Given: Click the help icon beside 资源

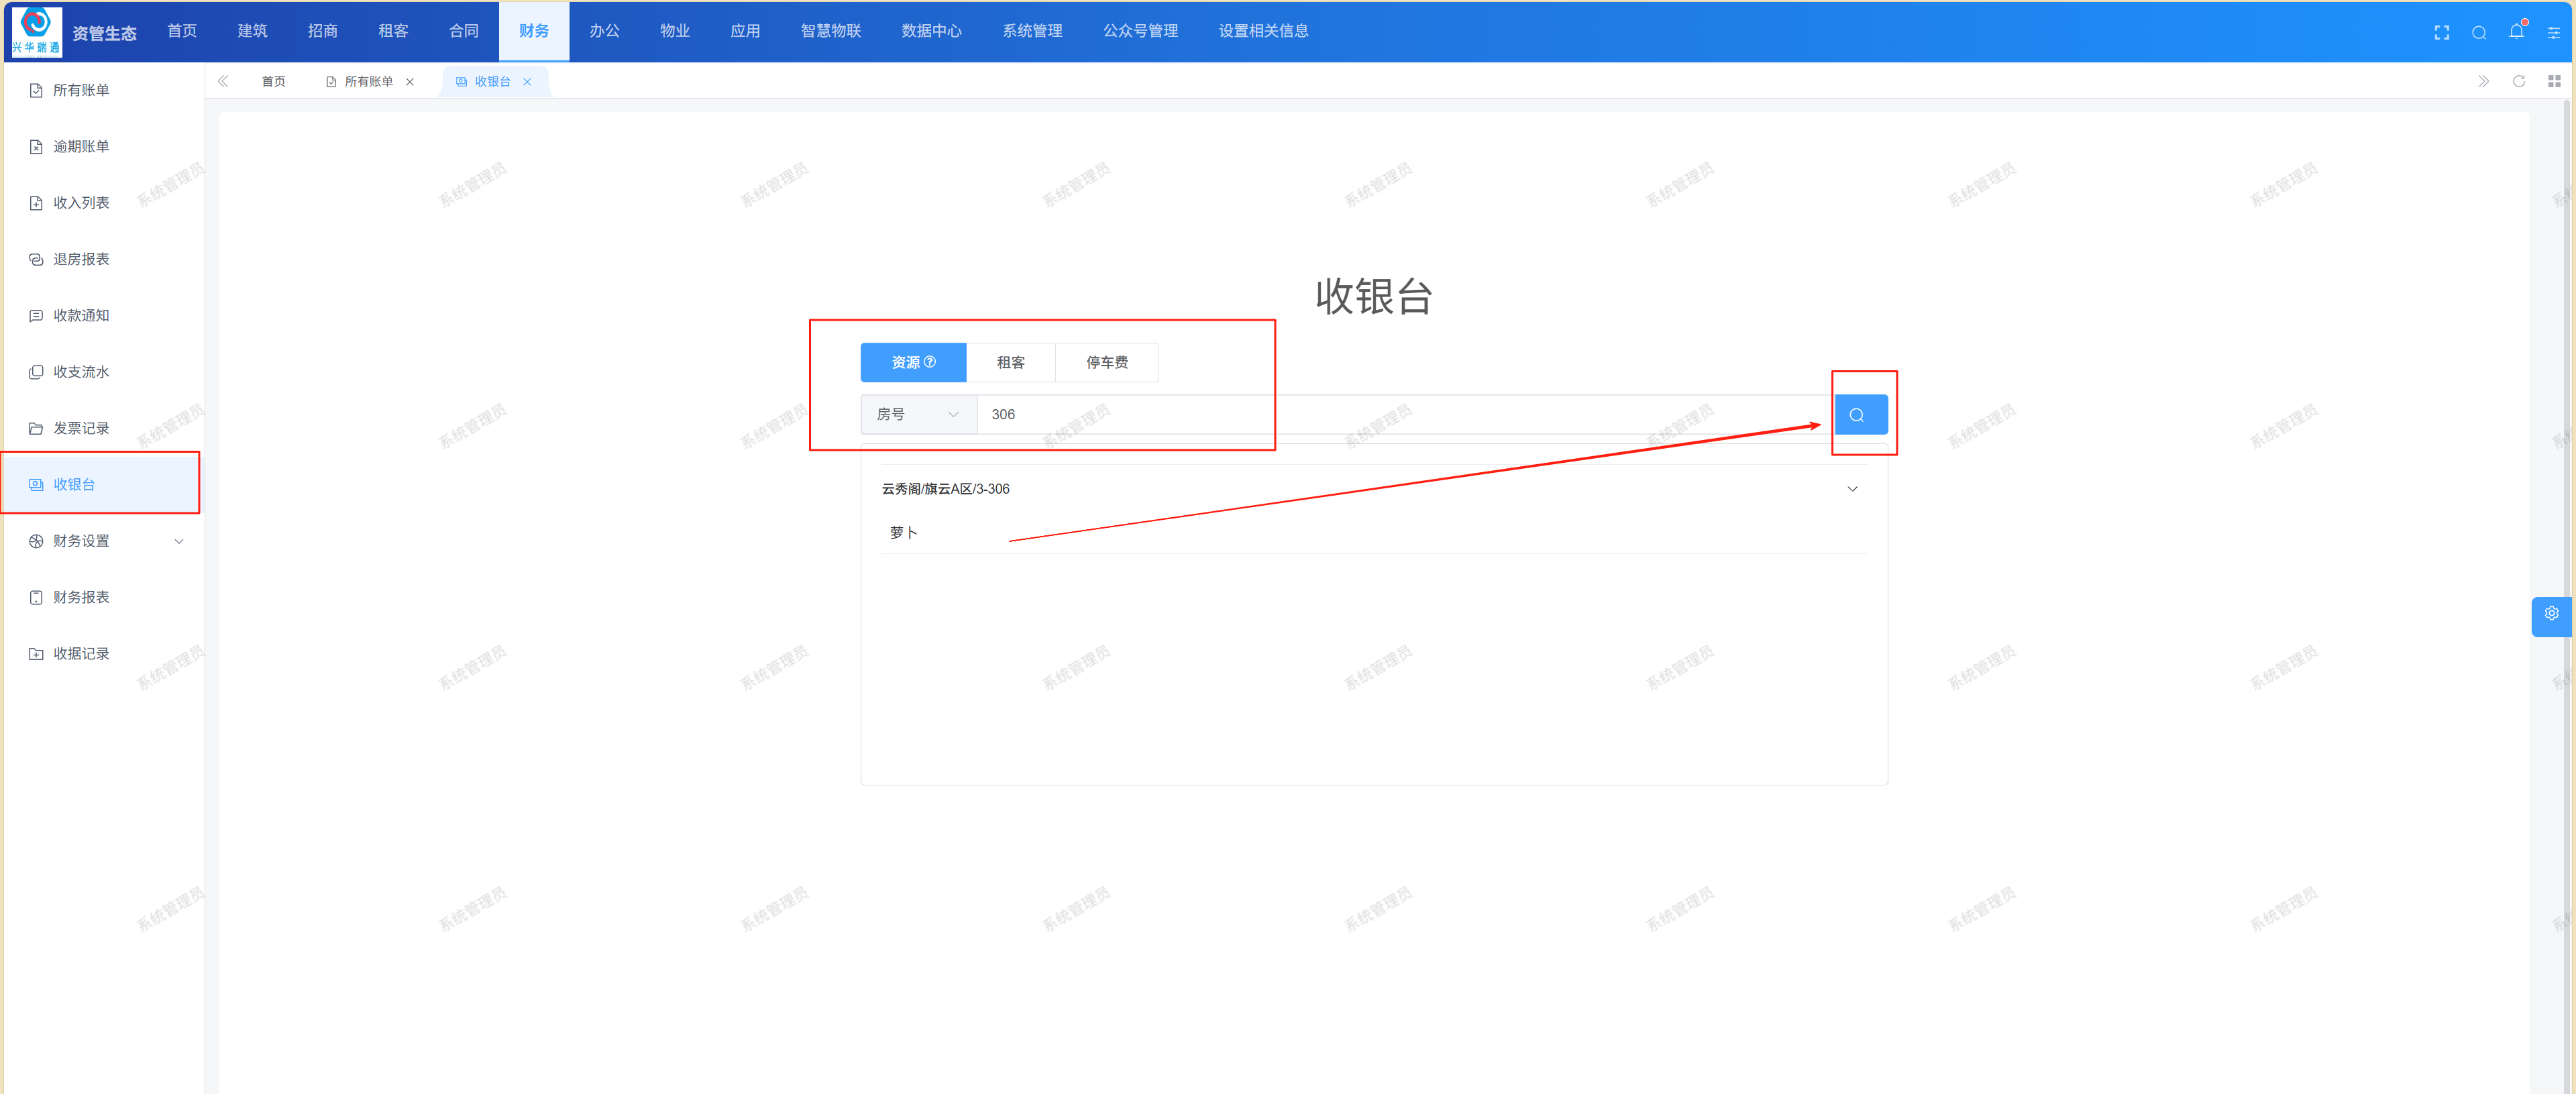Looking at the screenshot, I should pyautogui.click(x=930, y=362).
